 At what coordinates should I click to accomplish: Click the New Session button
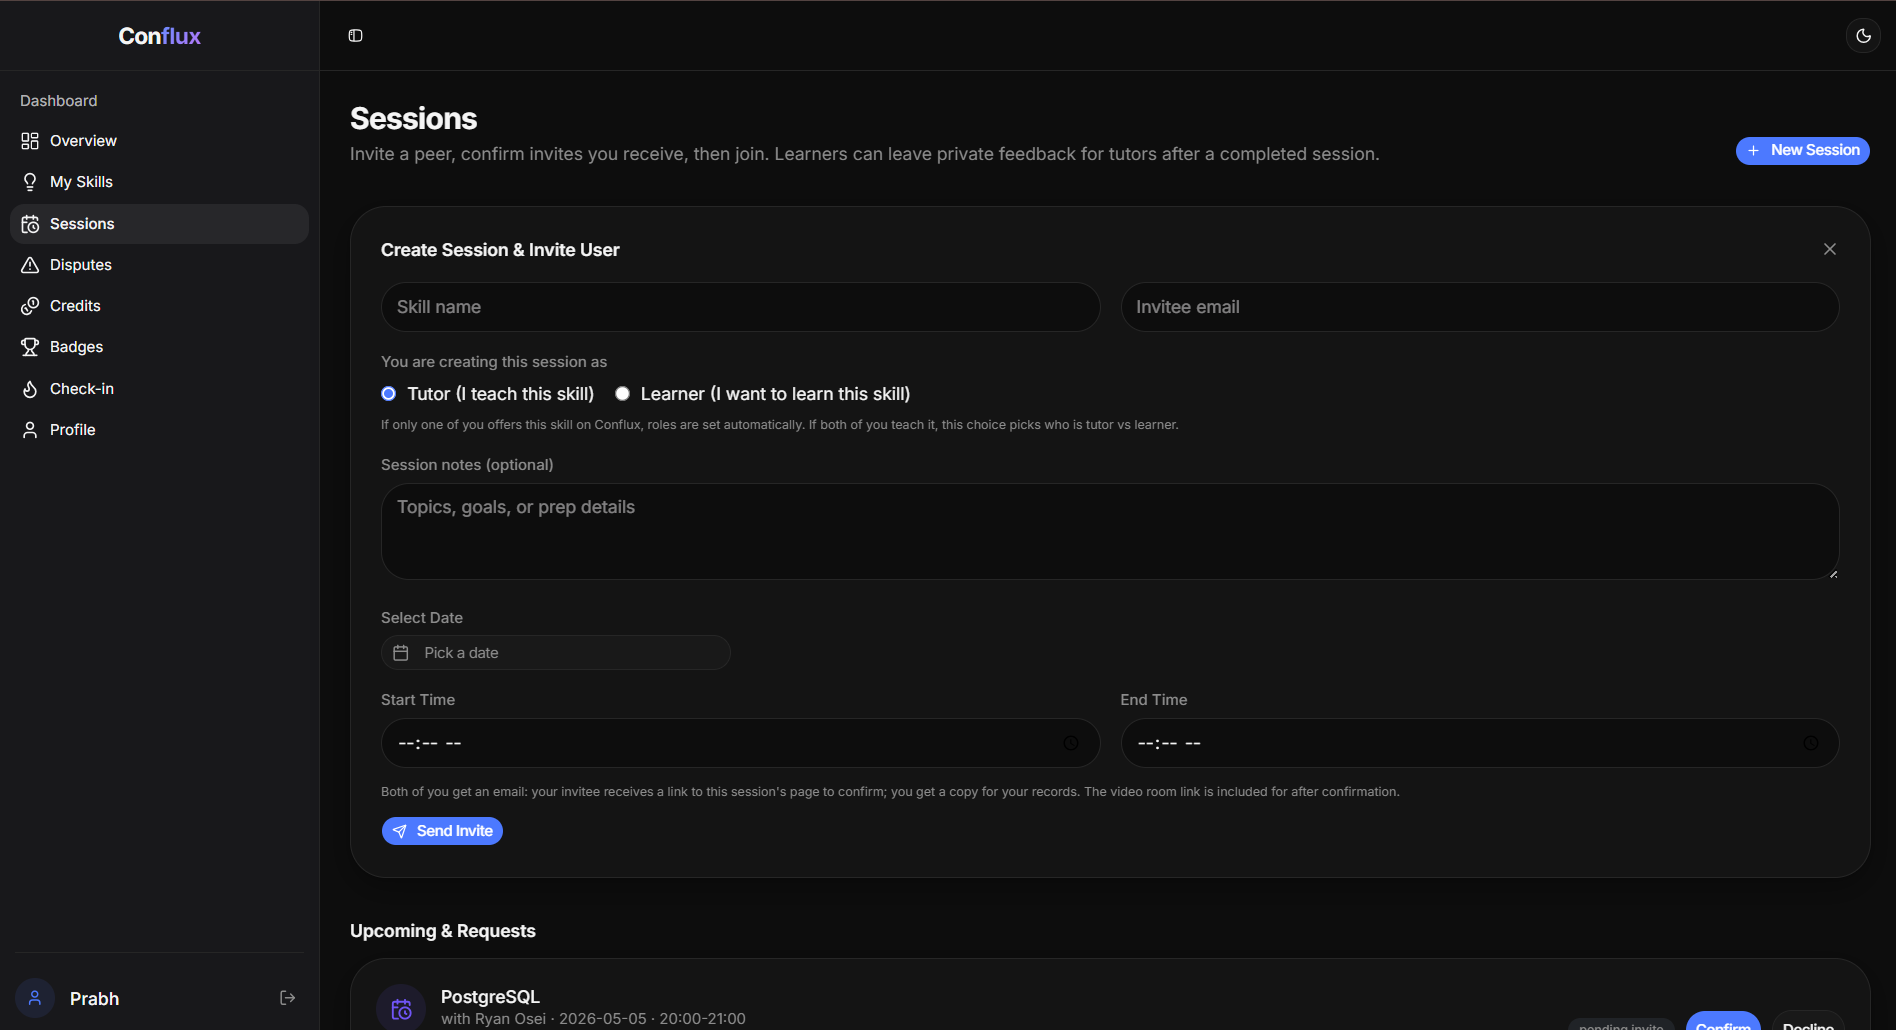coord(1802,151)
